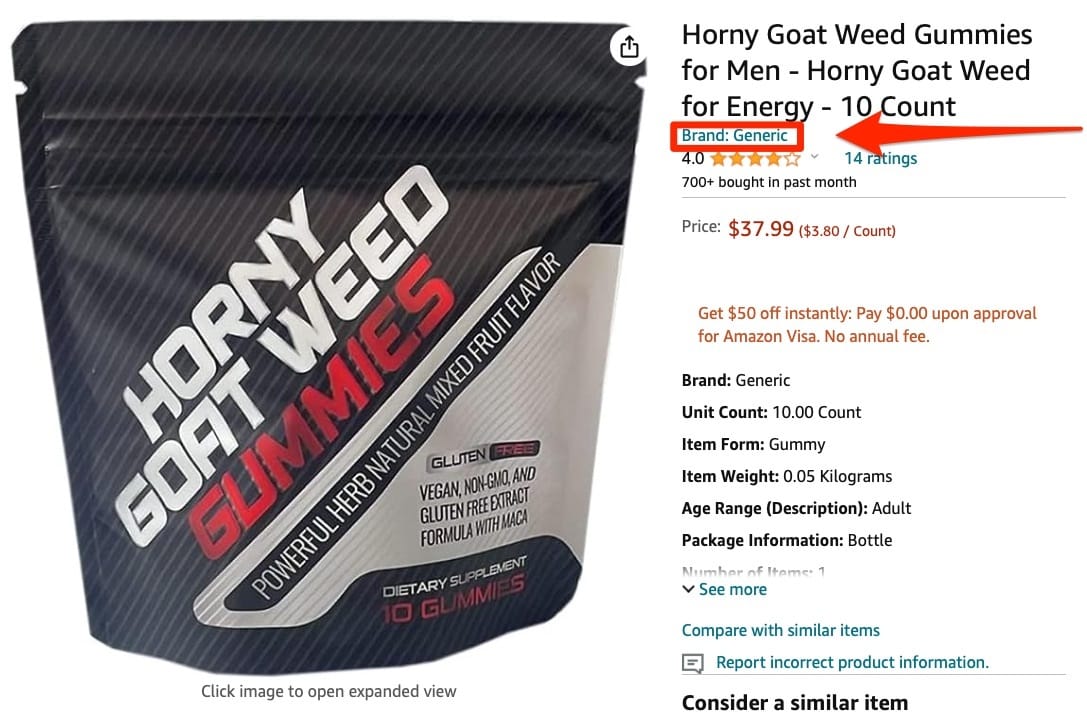Screen dimensions: 1087x719
Task: View the 14 ratings link
Action: coord(880,158)
